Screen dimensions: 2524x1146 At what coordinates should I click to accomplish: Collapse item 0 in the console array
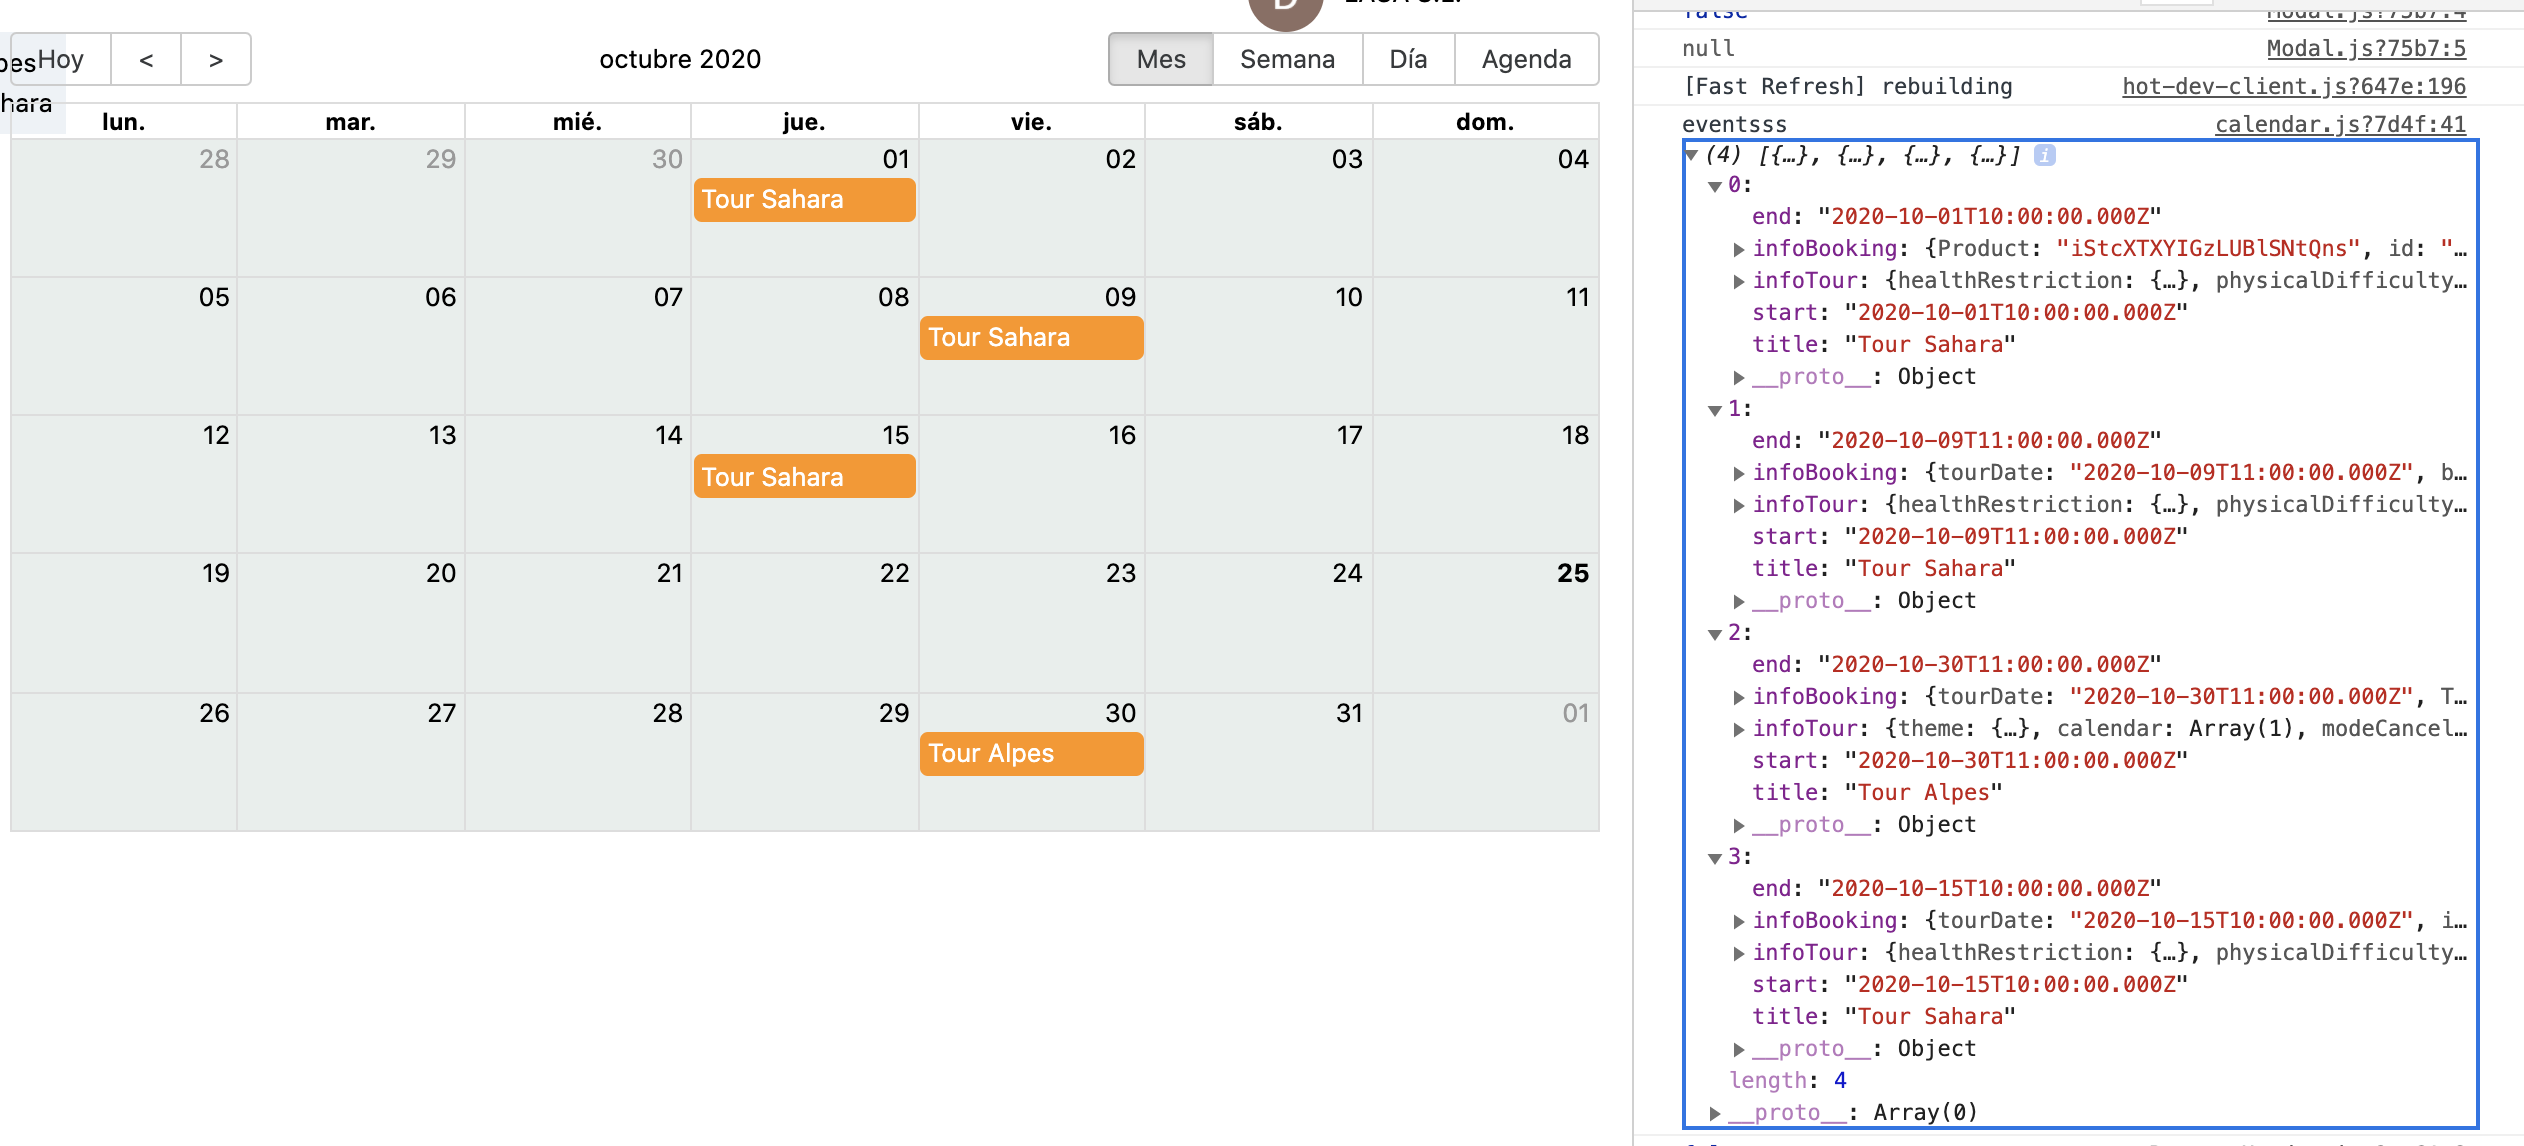point(1713,185)
